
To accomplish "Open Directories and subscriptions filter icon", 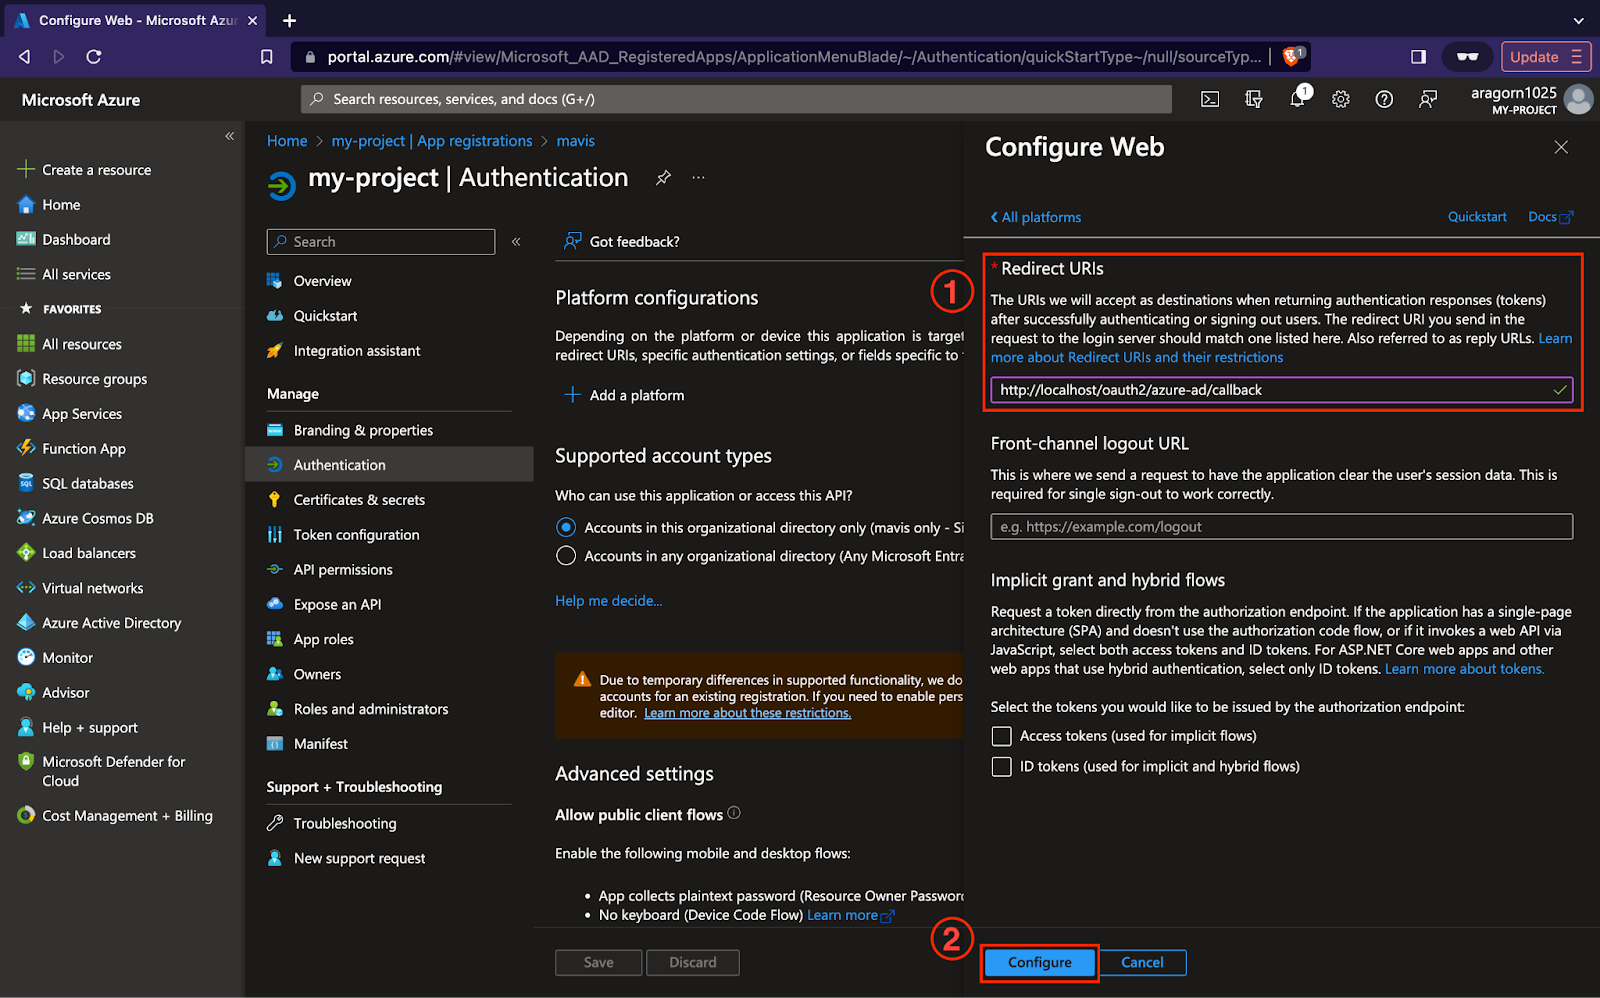I will (1253, 99).
